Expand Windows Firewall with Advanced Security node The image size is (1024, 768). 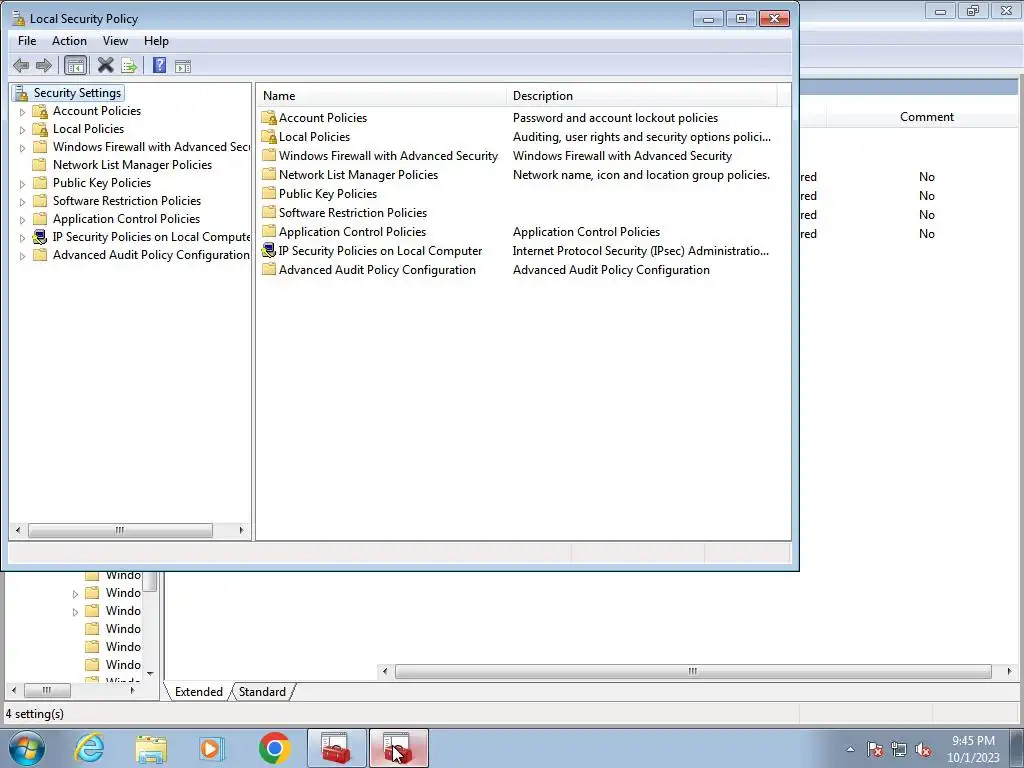[22, 148]
